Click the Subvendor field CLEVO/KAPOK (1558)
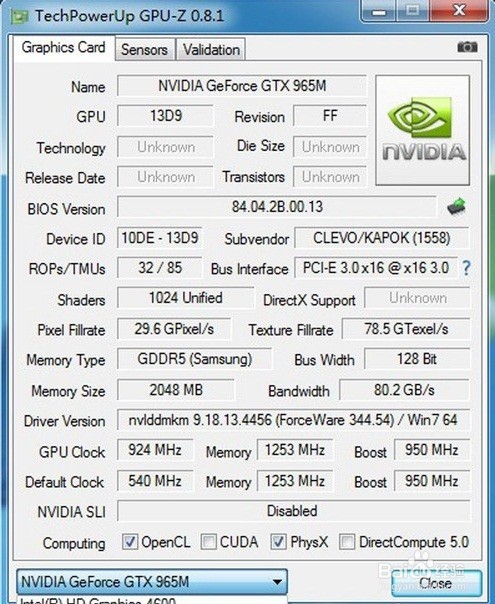 [x=382, y=238]
